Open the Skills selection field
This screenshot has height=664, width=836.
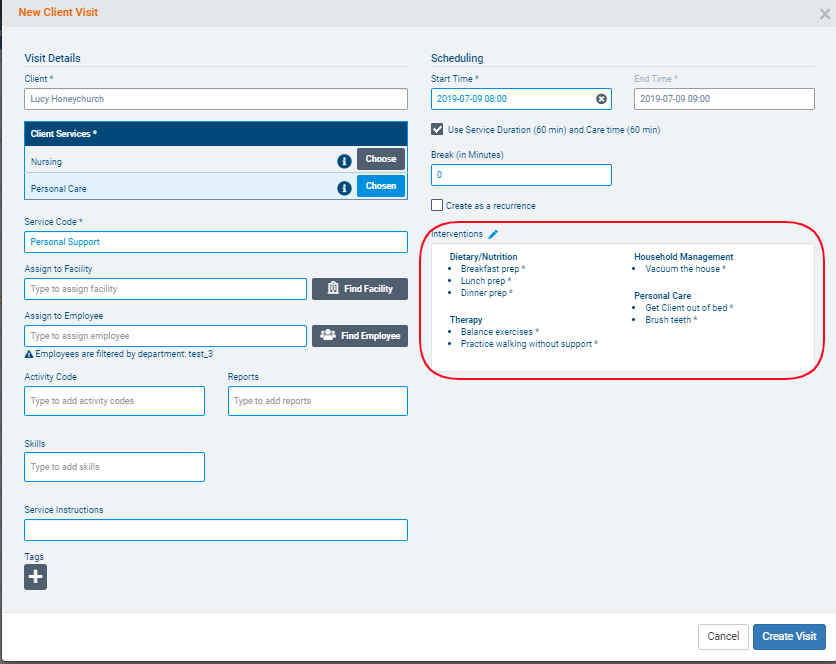point(115,467)
